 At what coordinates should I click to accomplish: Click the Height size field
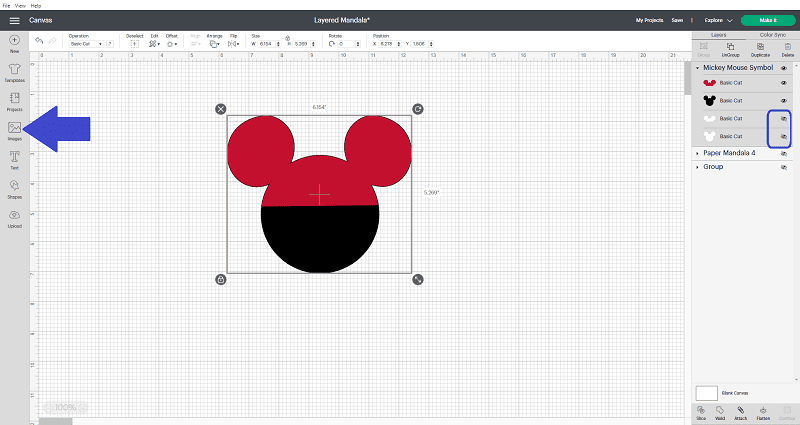[304, 44]
